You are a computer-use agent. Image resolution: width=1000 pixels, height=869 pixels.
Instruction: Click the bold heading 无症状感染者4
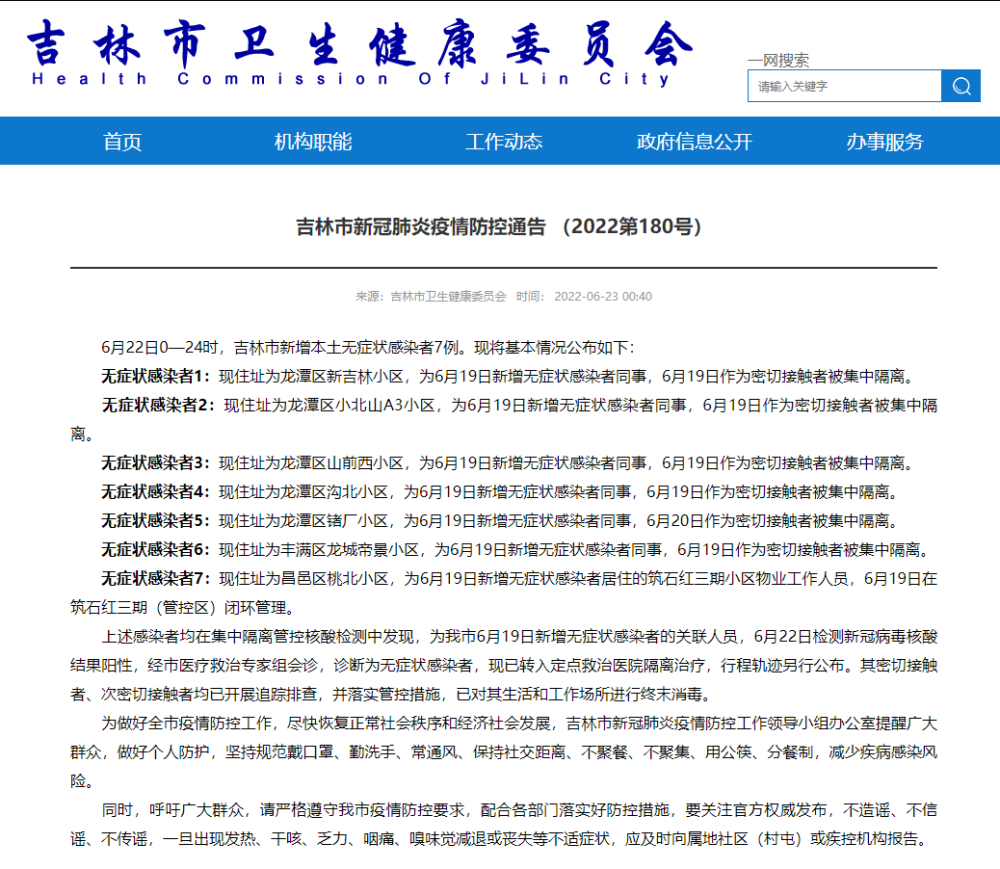click(155, 492)
